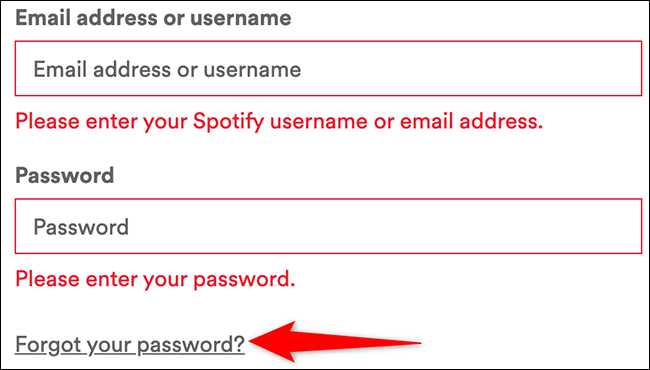
Task: Click the word "your" in the forgot link
Action: [x=108, y=346]
